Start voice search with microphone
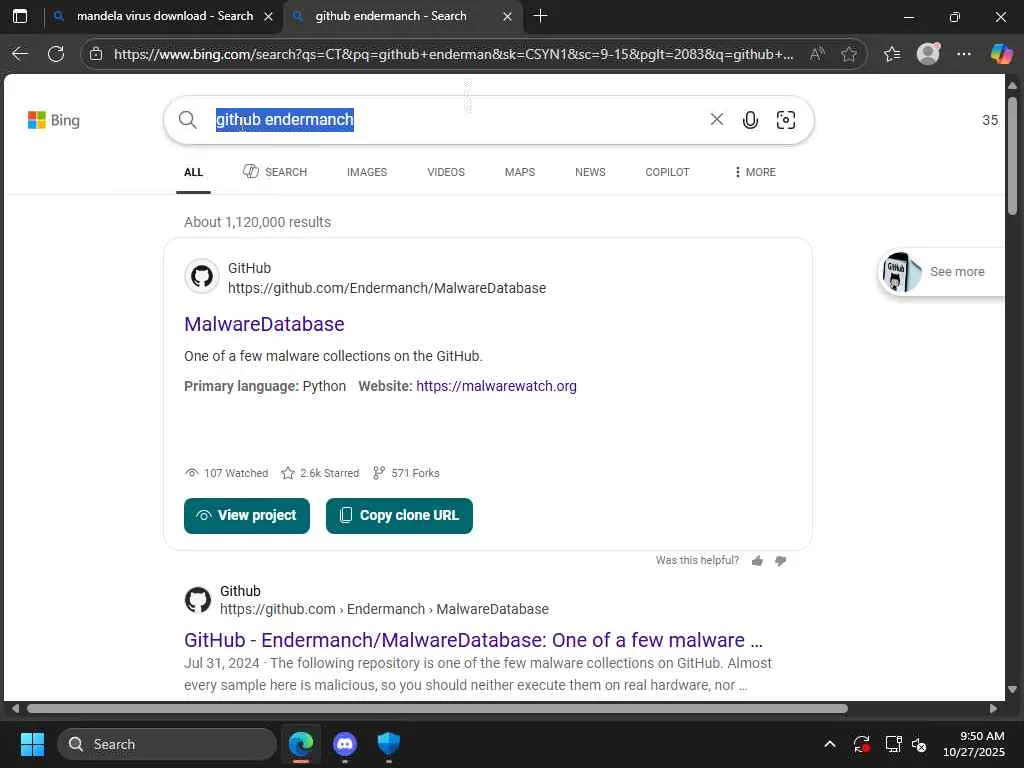This screenshot has width=1024, height=768. tap(750, 120)
